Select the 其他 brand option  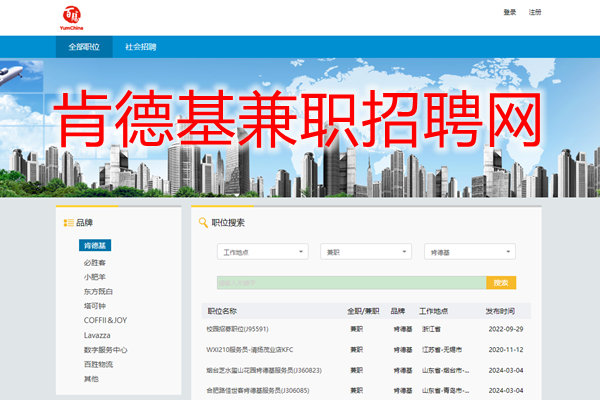tap(91, 379)
